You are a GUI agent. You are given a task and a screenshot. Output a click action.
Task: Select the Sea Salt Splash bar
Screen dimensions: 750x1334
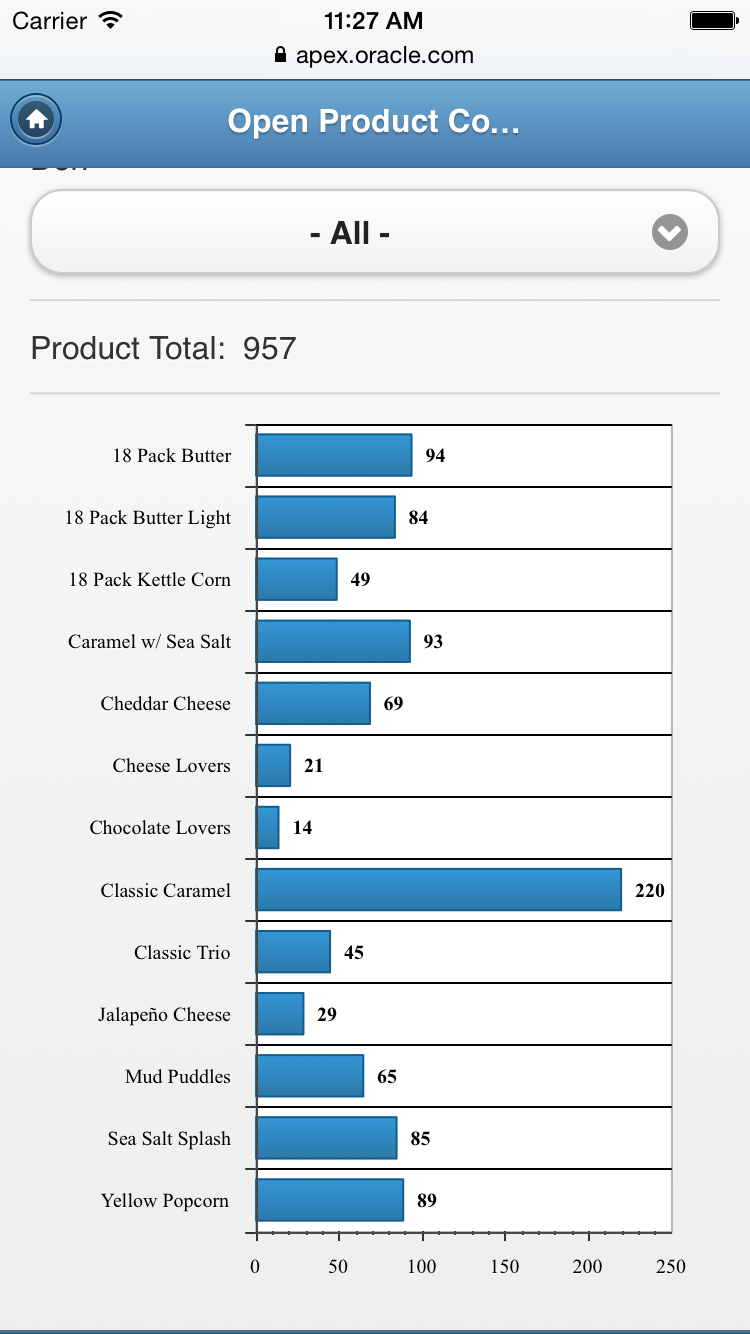pos(327,1138)
